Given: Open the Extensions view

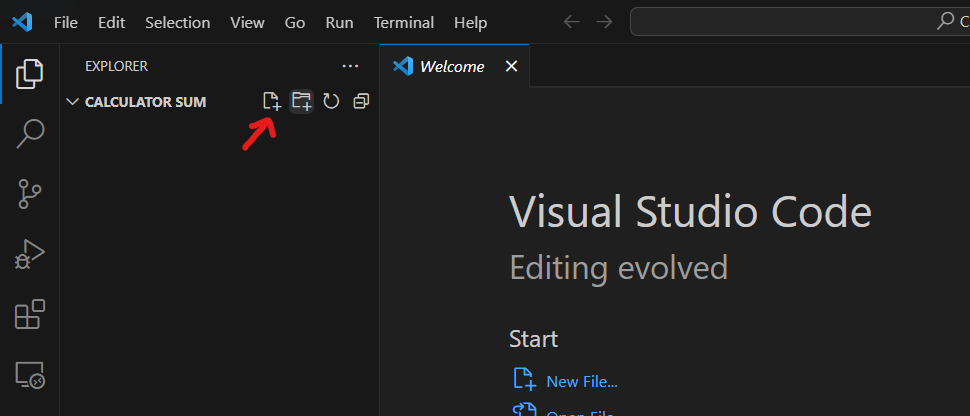Looking at the screenshot, I should click(x=30, y=315).
